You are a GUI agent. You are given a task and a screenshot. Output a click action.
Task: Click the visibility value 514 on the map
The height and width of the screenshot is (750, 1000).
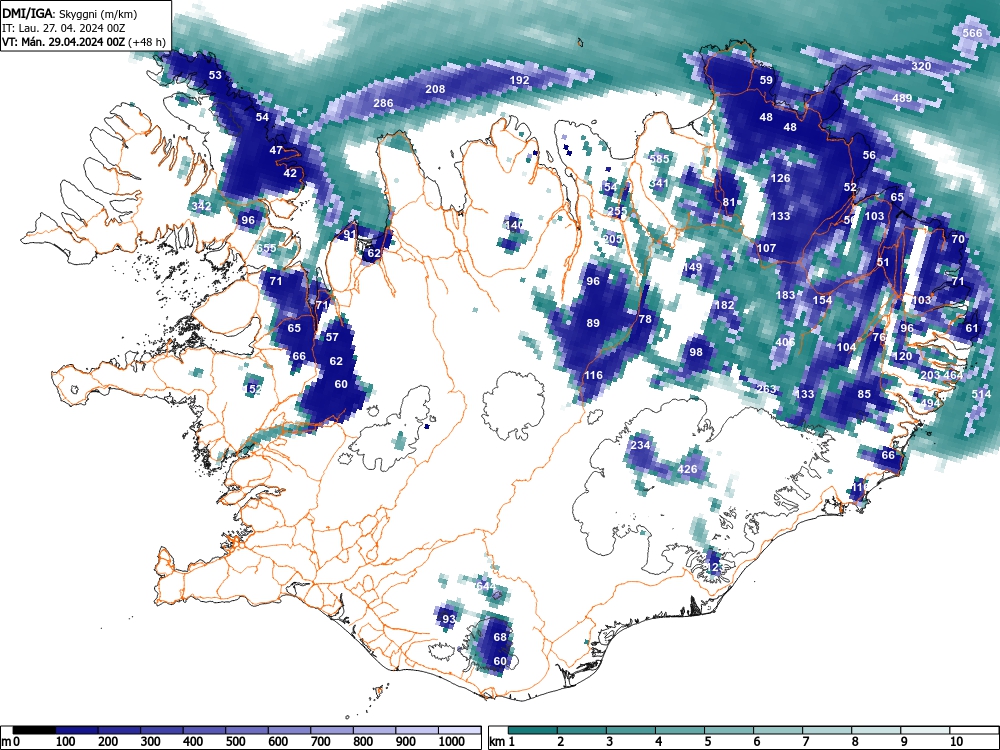click(982, 394)
